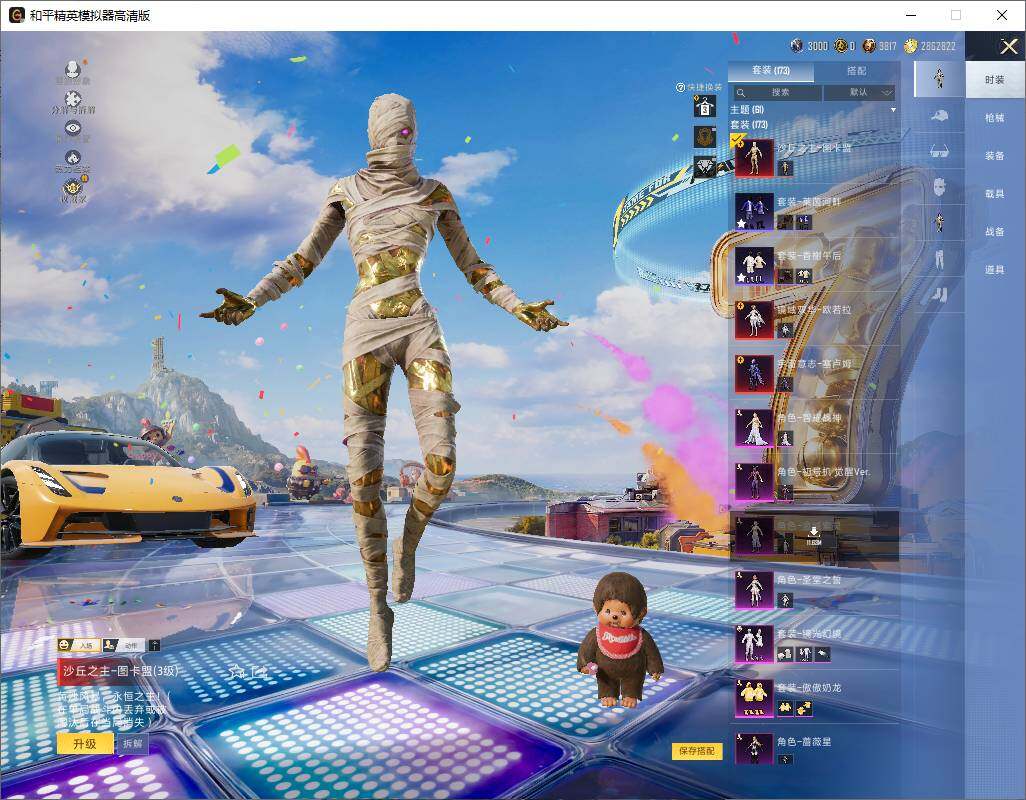Select the cap headwear category icon
Screen dimensions: 1026x800
(939, 116)
